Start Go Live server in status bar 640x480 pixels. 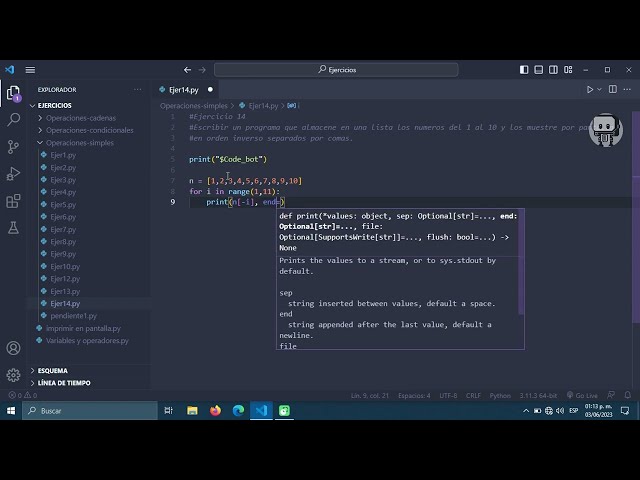click(582, 396)
